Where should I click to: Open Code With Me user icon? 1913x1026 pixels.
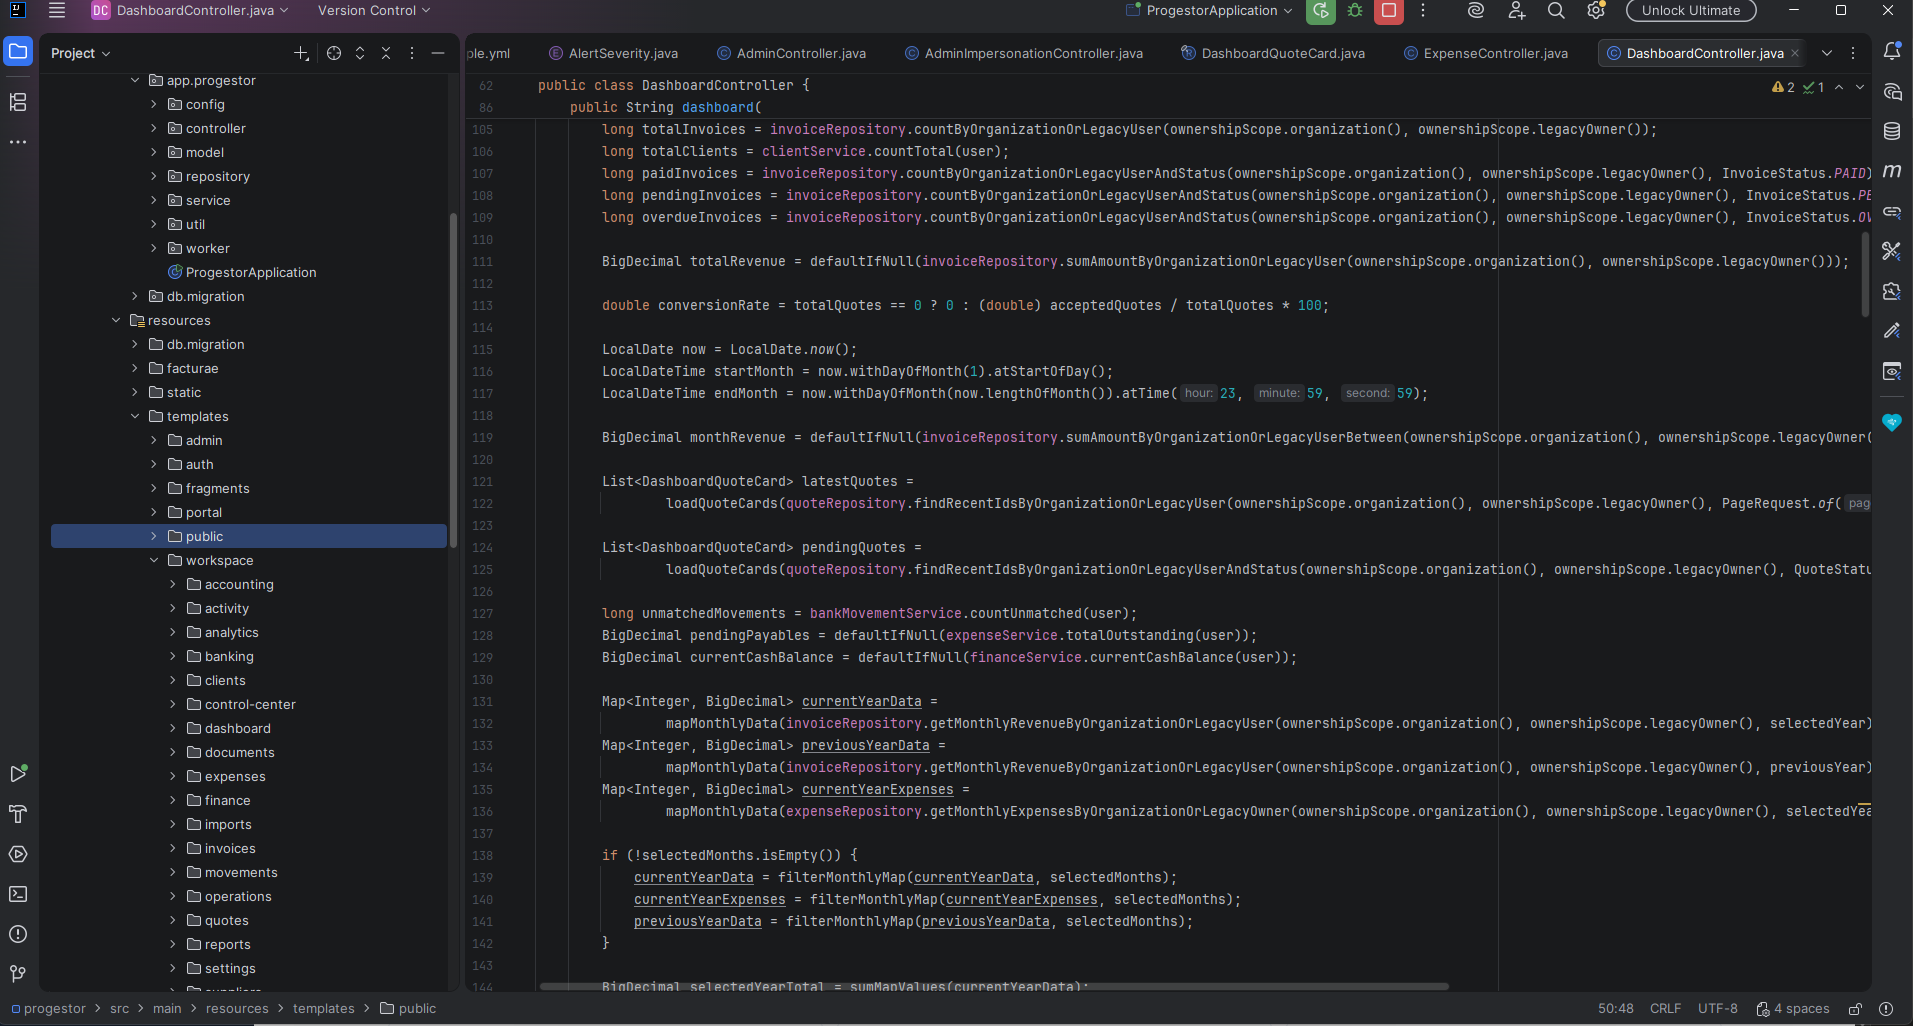coord(1516,11)
